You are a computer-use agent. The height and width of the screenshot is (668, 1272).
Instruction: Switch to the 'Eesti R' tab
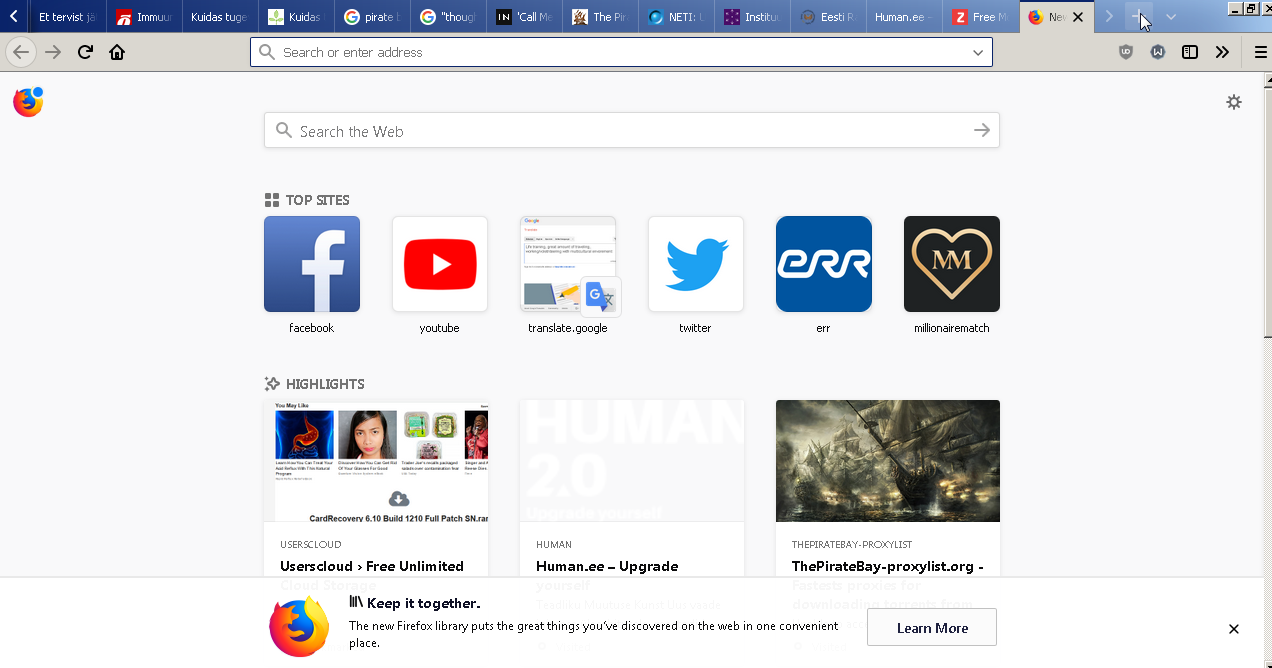click(828, 17)
